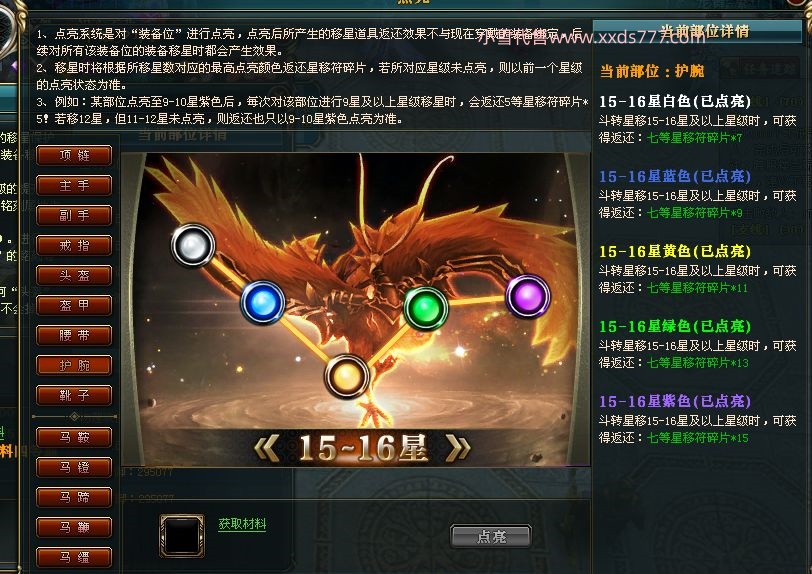Click the 点亮 button
This screenshot has width=812, height=574.
pyautogui.click(x=491, y=536)
